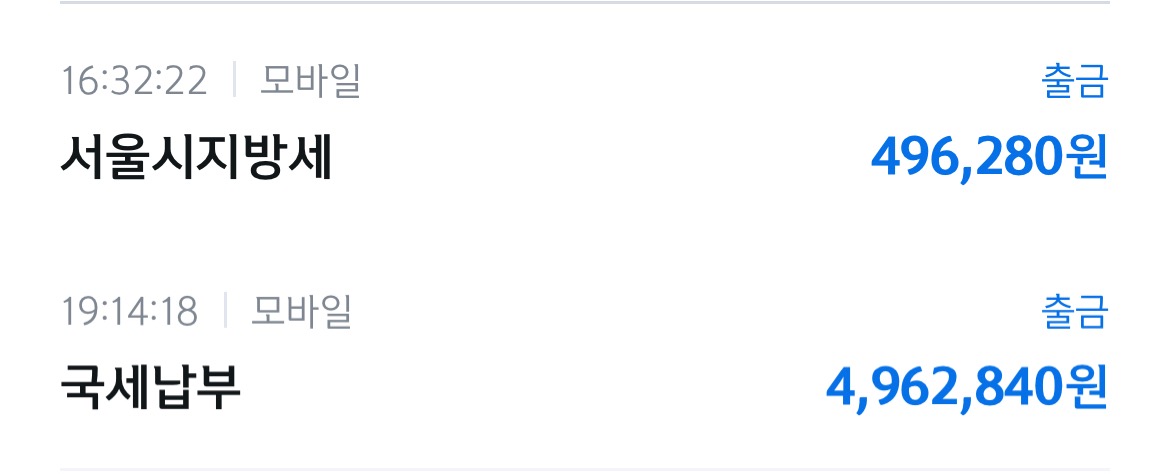Viewport: 1170px width, 474px height.
Task: Click the divider between 16:32:22 and 모바일
Action: [234, 81]
